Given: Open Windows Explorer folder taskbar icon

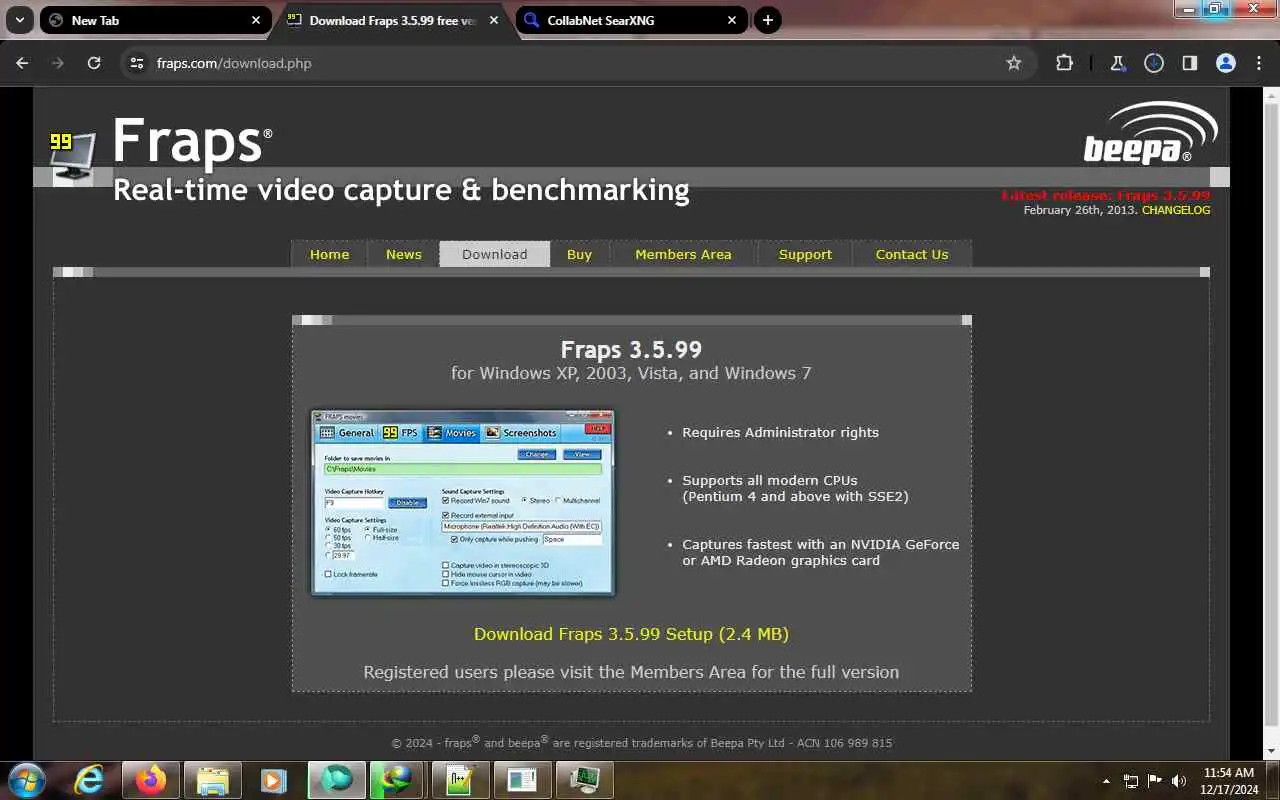Looking at the screenshot, I should tap(213, 780).
